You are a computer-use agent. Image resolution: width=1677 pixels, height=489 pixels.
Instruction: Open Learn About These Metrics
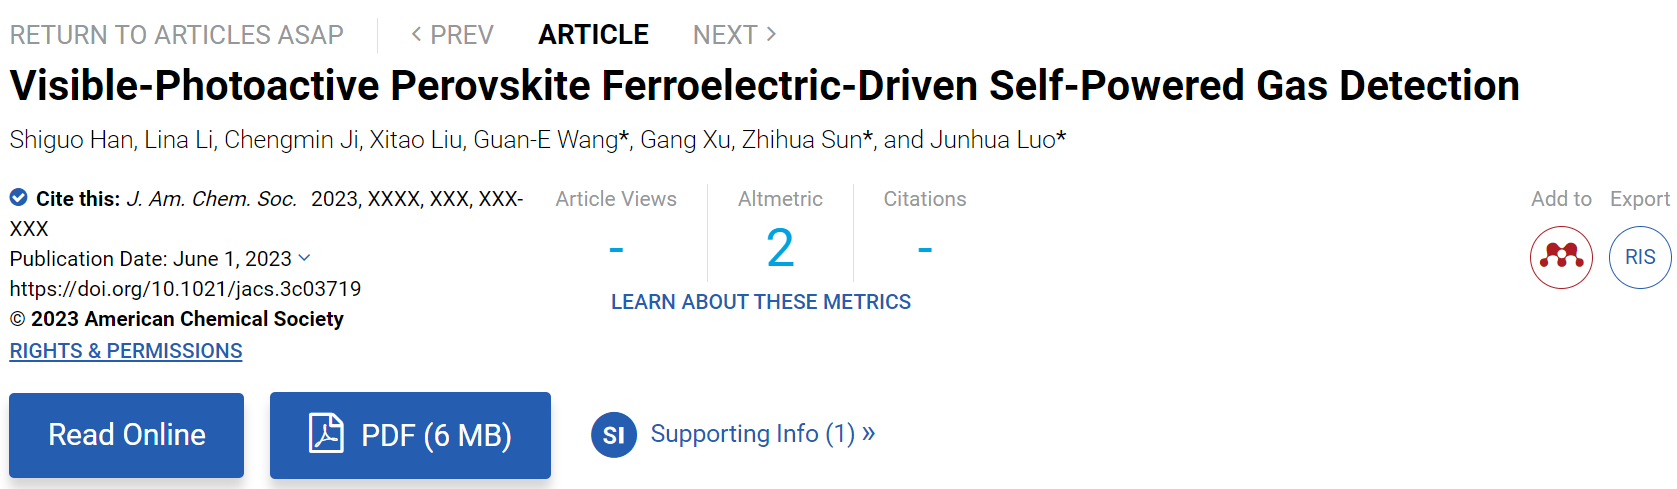point(761,302)
